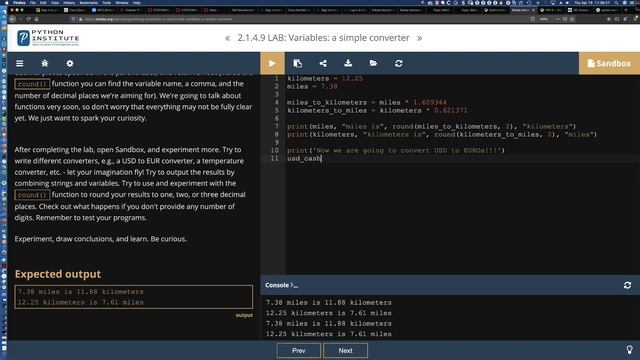Click expected output line '12.25 kilometers is 7.61 miles'

point(80,302)
